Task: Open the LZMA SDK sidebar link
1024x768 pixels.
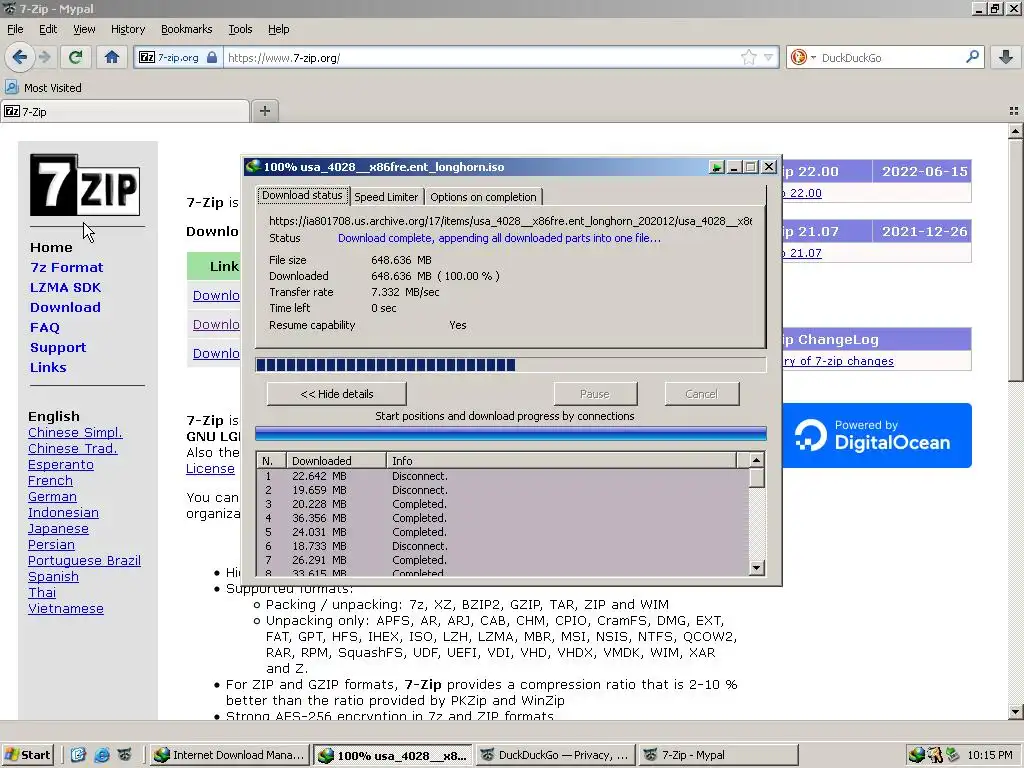Action: coord(65,287)
